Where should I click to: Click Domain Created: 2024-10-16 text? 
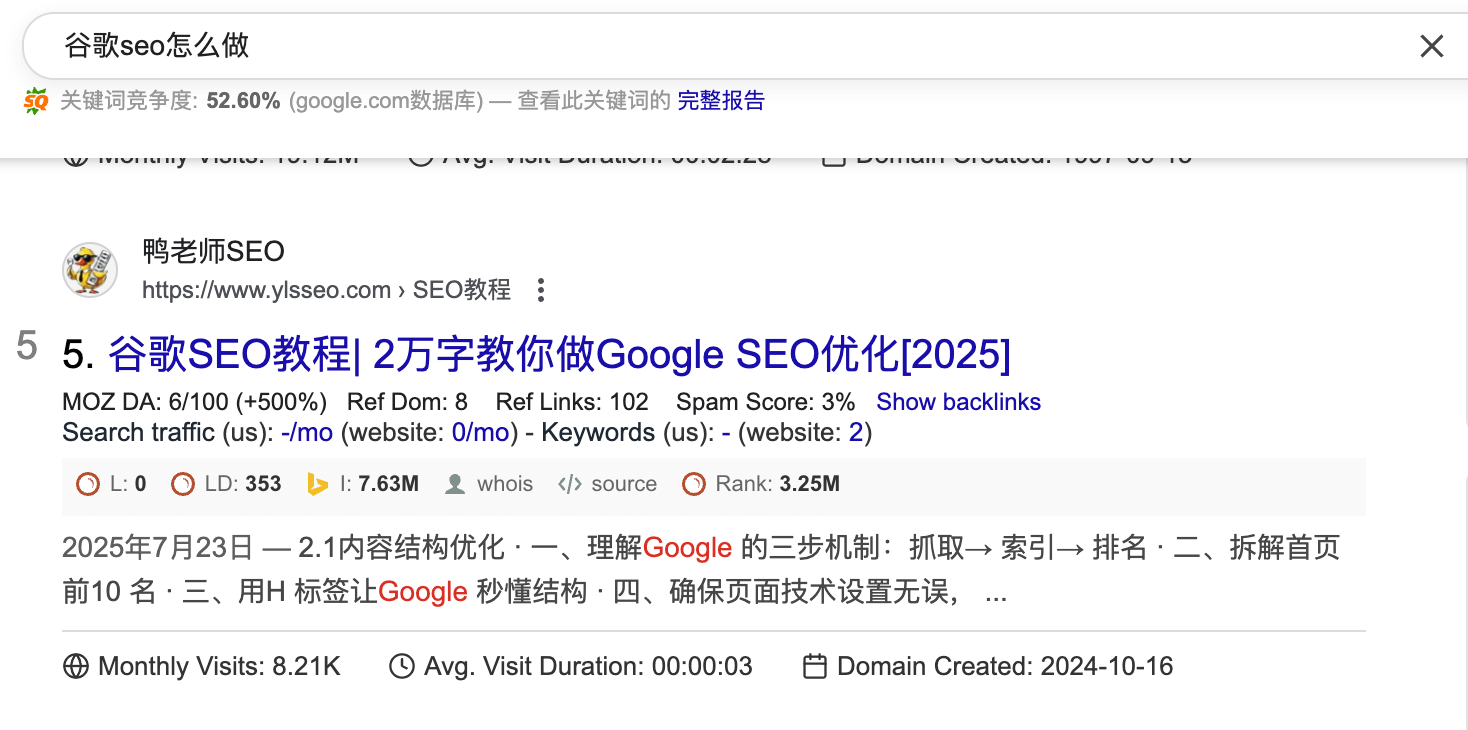1005,666
